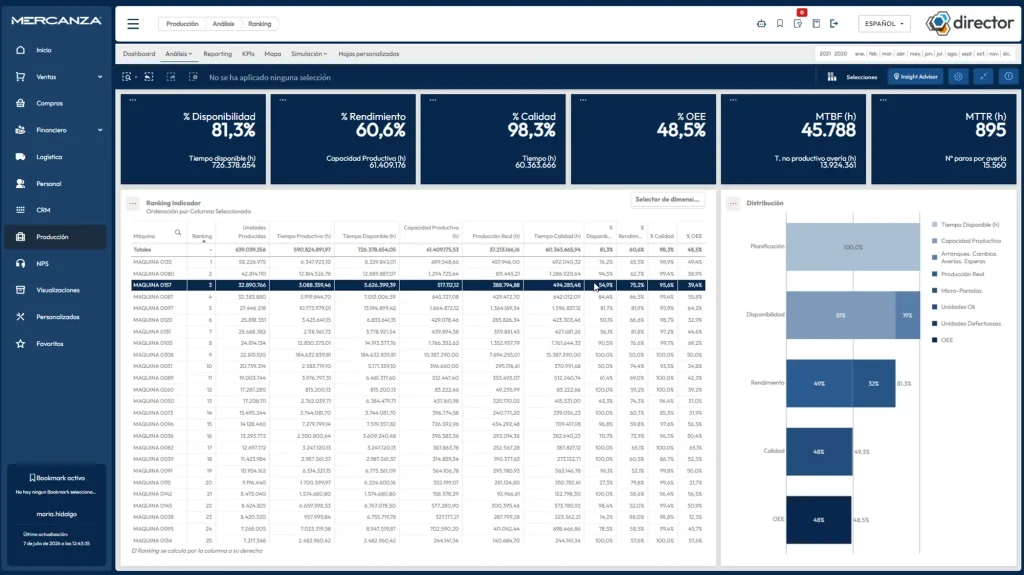This screenshot has width=1024, height=575.
Task: Toggle the dic. month filter
Action: [1006, 54]
